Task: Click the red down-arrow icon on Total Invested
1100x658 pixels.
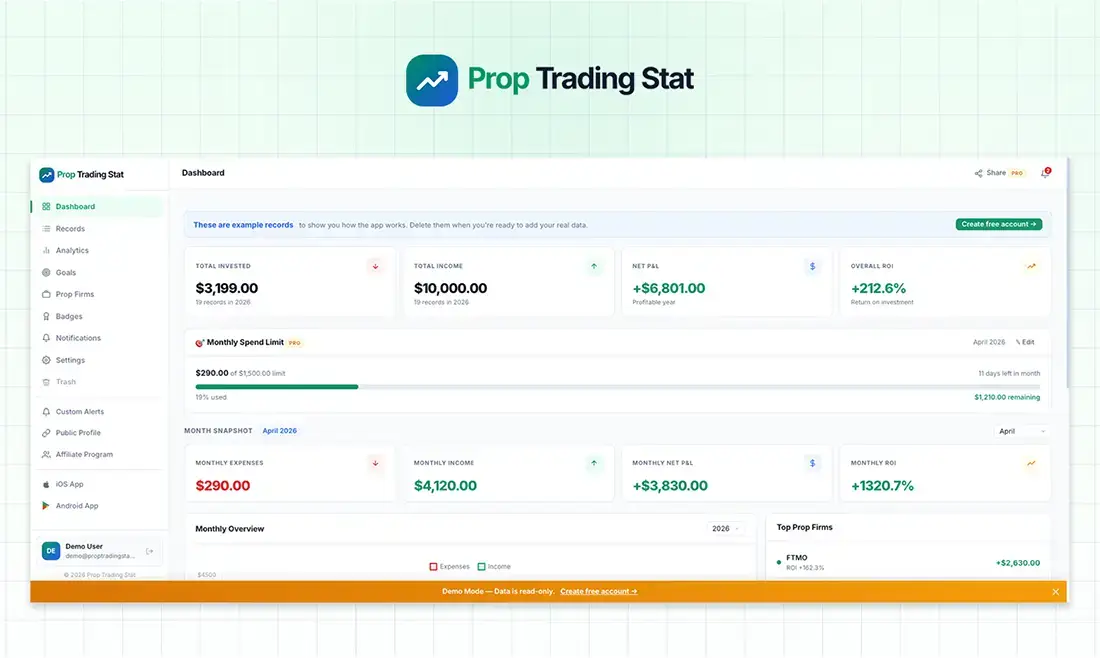Action: (x=375, y=265)
